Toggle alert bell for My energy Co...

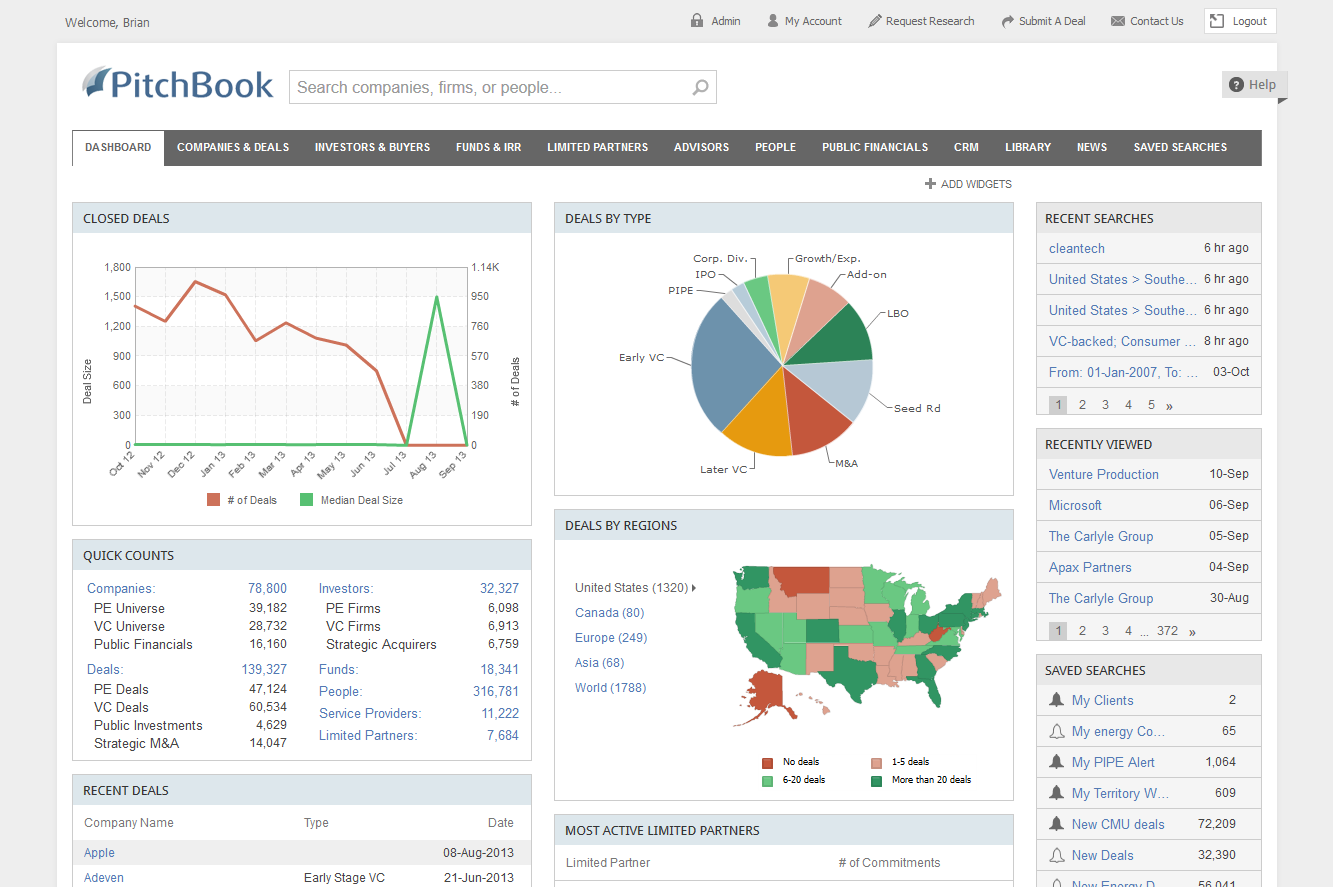tap(1056, 731)
